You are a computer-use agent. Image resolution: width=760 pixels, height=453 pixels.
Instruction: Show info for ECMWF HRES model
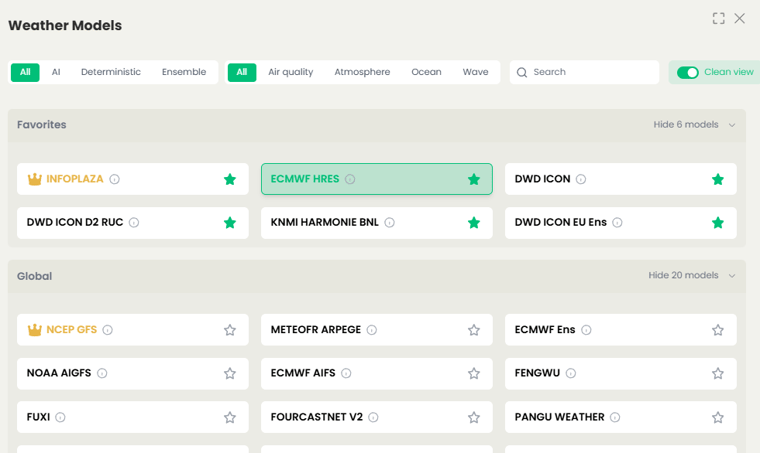[350, 179]
